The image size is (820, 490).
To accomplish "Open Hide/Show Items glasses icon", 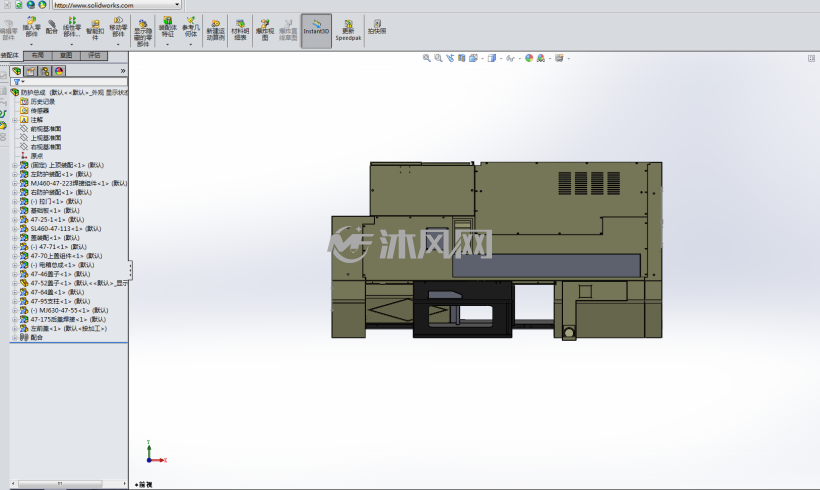I will [x=510, y=58].
